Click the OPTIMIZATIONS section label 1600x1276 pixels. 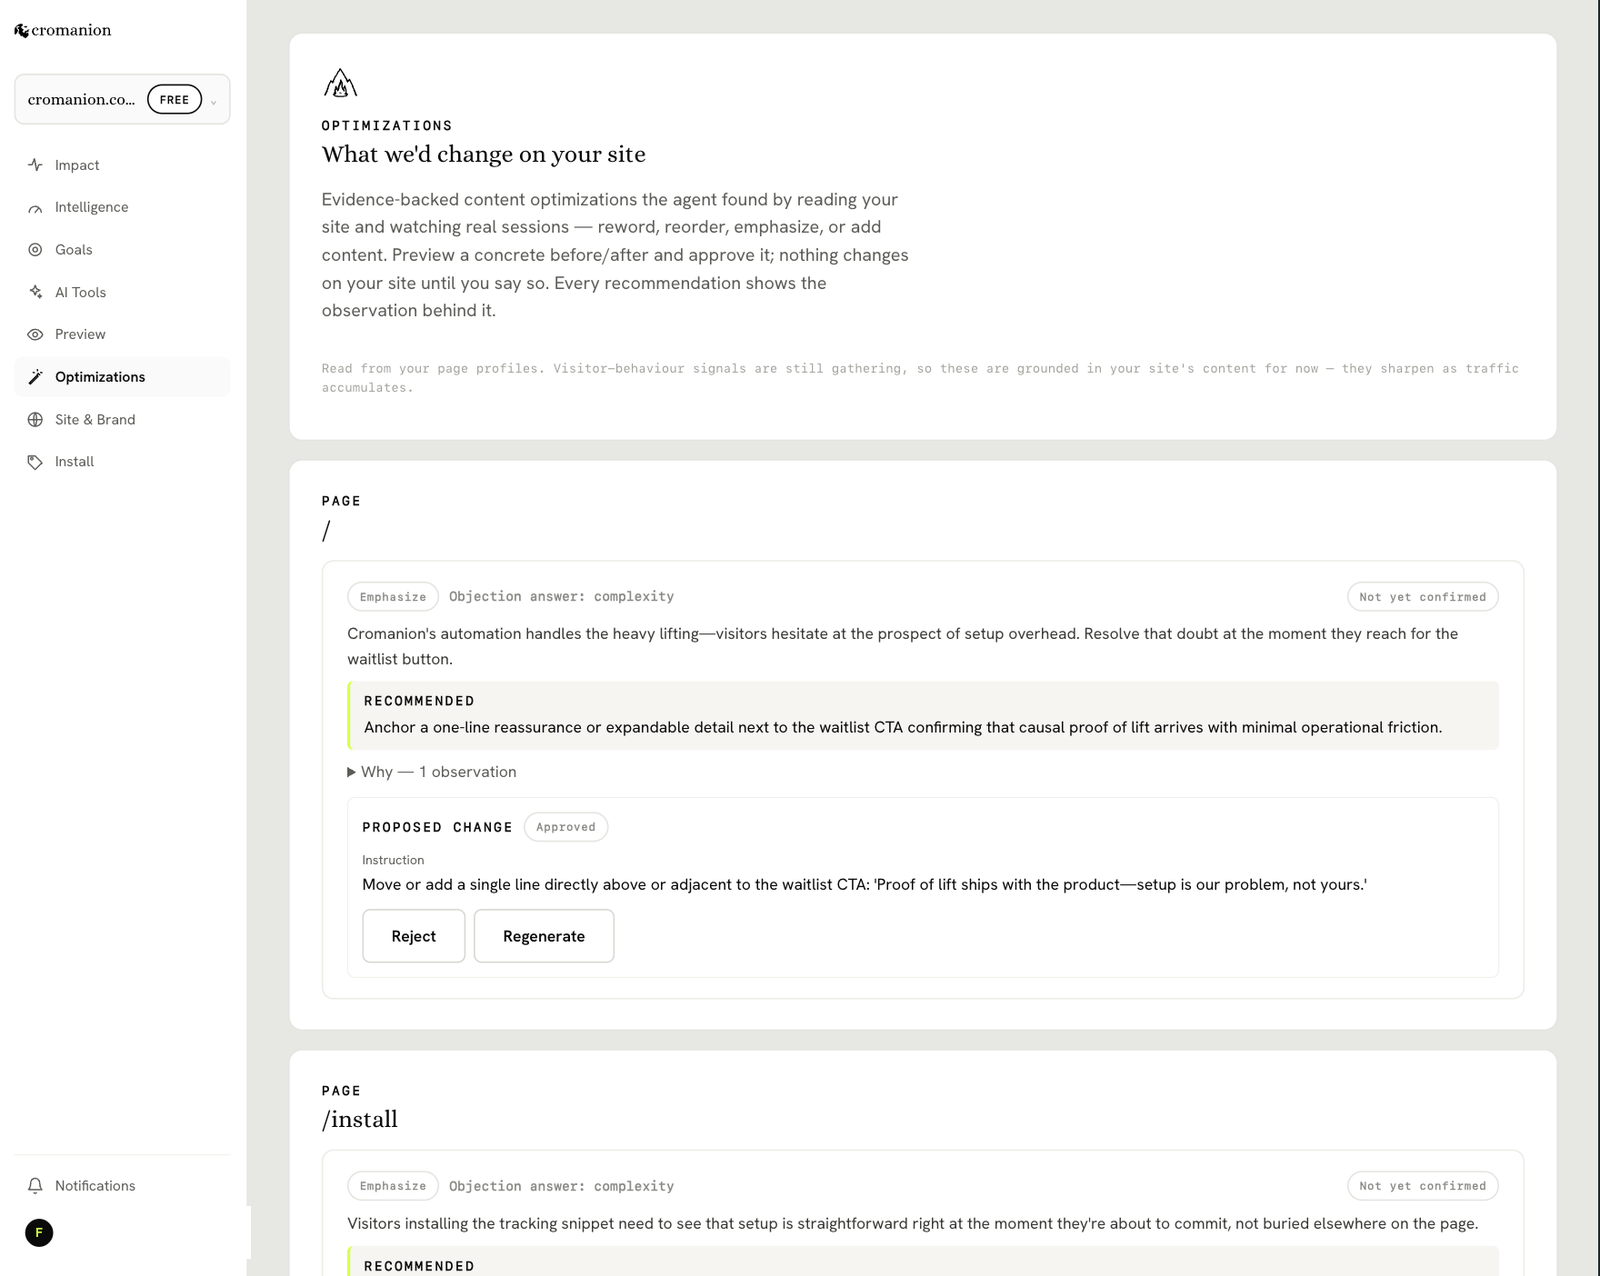387,125
